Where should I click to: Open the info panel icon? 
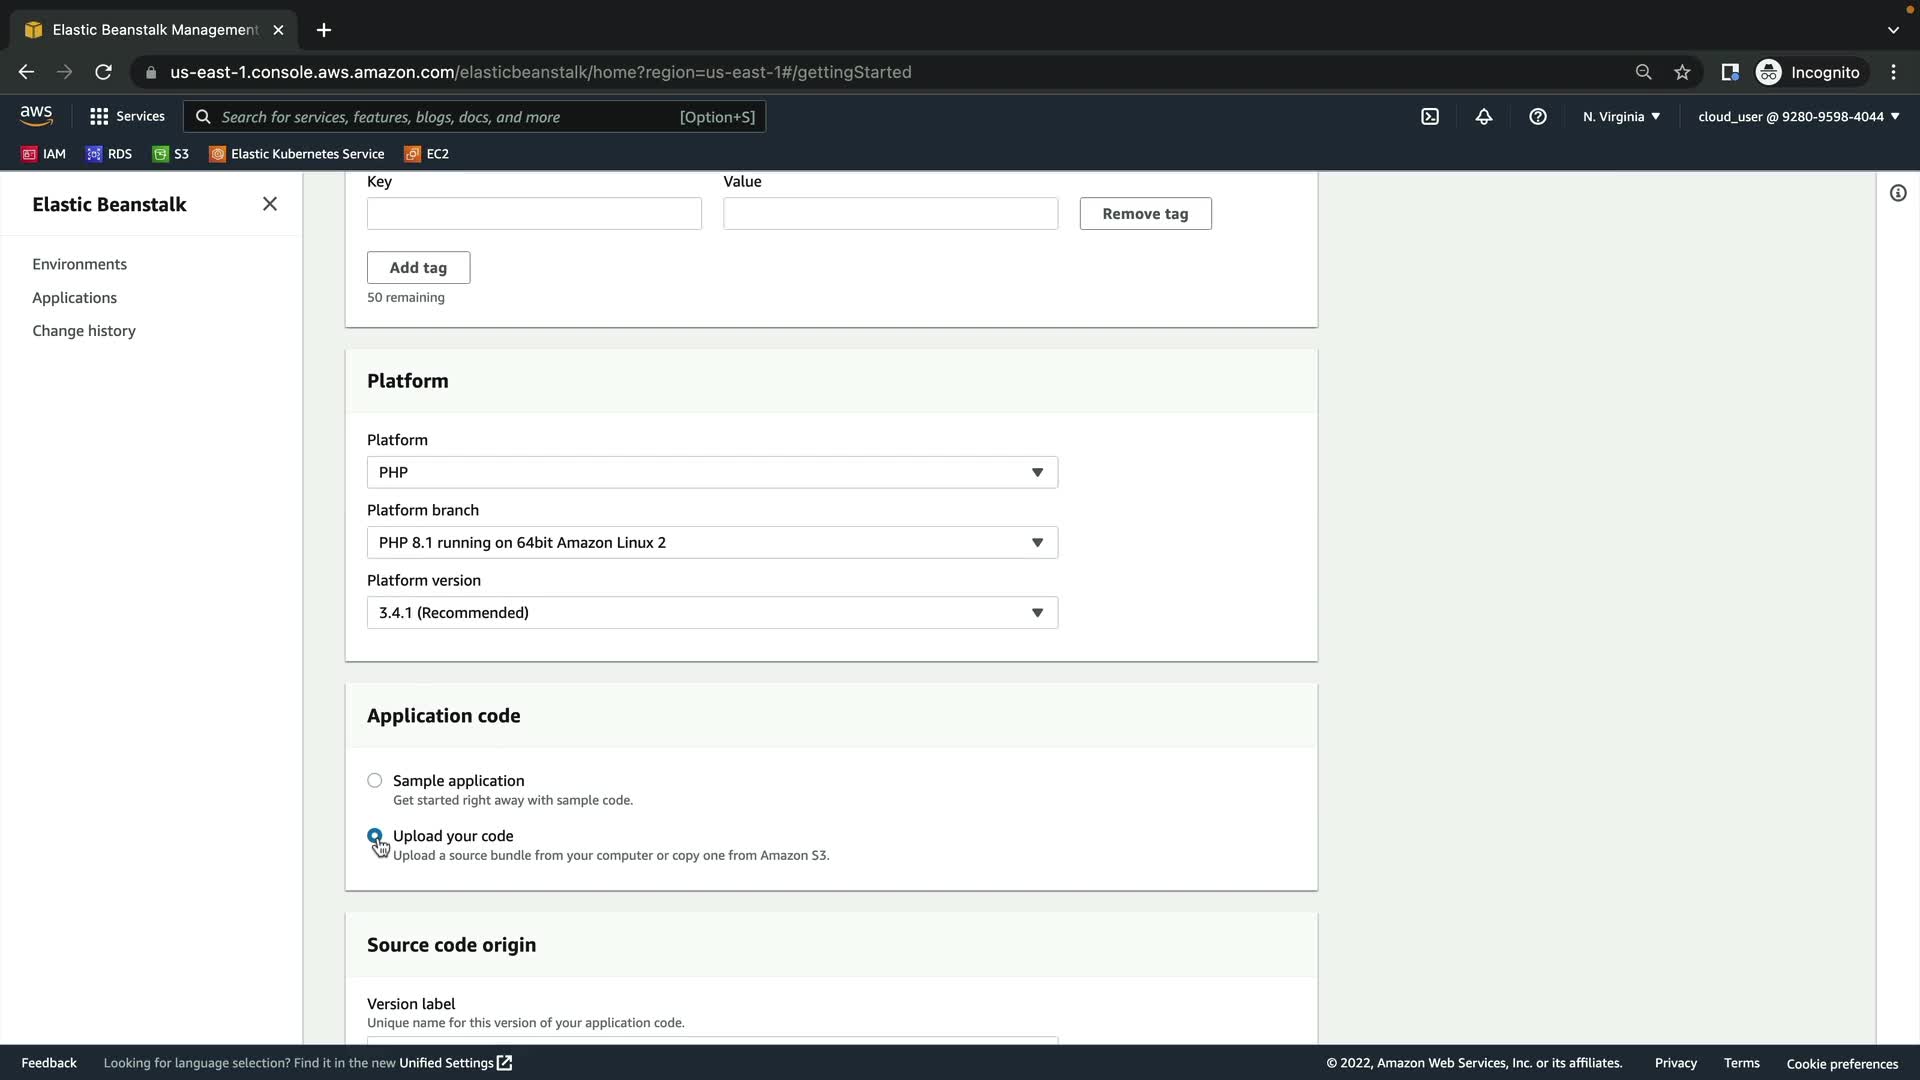1897,193
